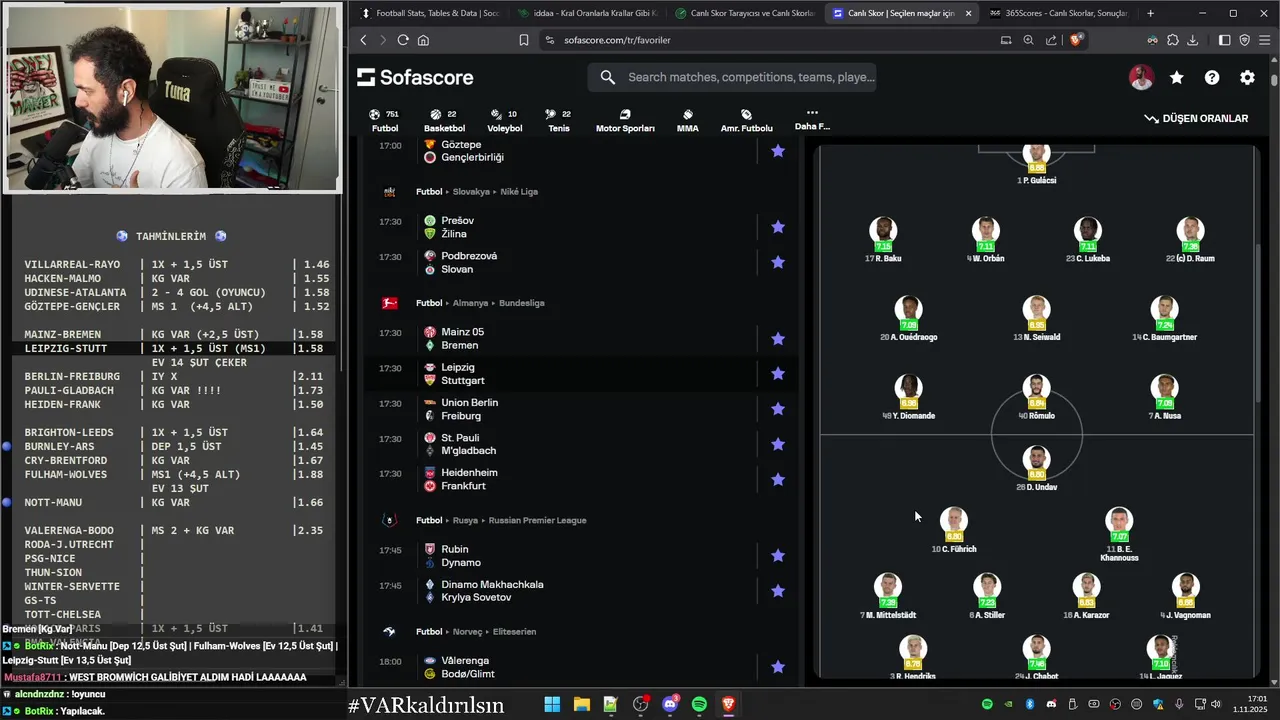Select the Basketbol sport category
Image resolution: width=1280 pixels, height=720 pixels.
pos(444,121)
